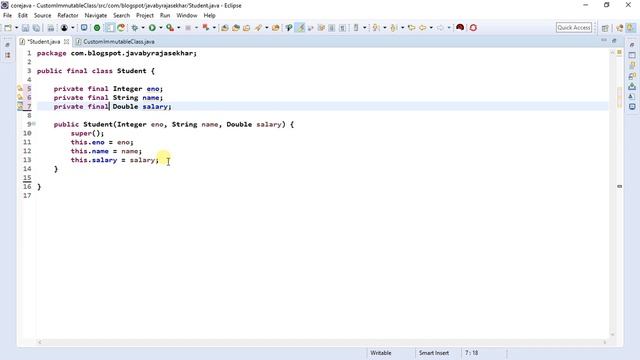Click the Writable status bar entry
The image size is (640, 360).
[x=380, y=353]
